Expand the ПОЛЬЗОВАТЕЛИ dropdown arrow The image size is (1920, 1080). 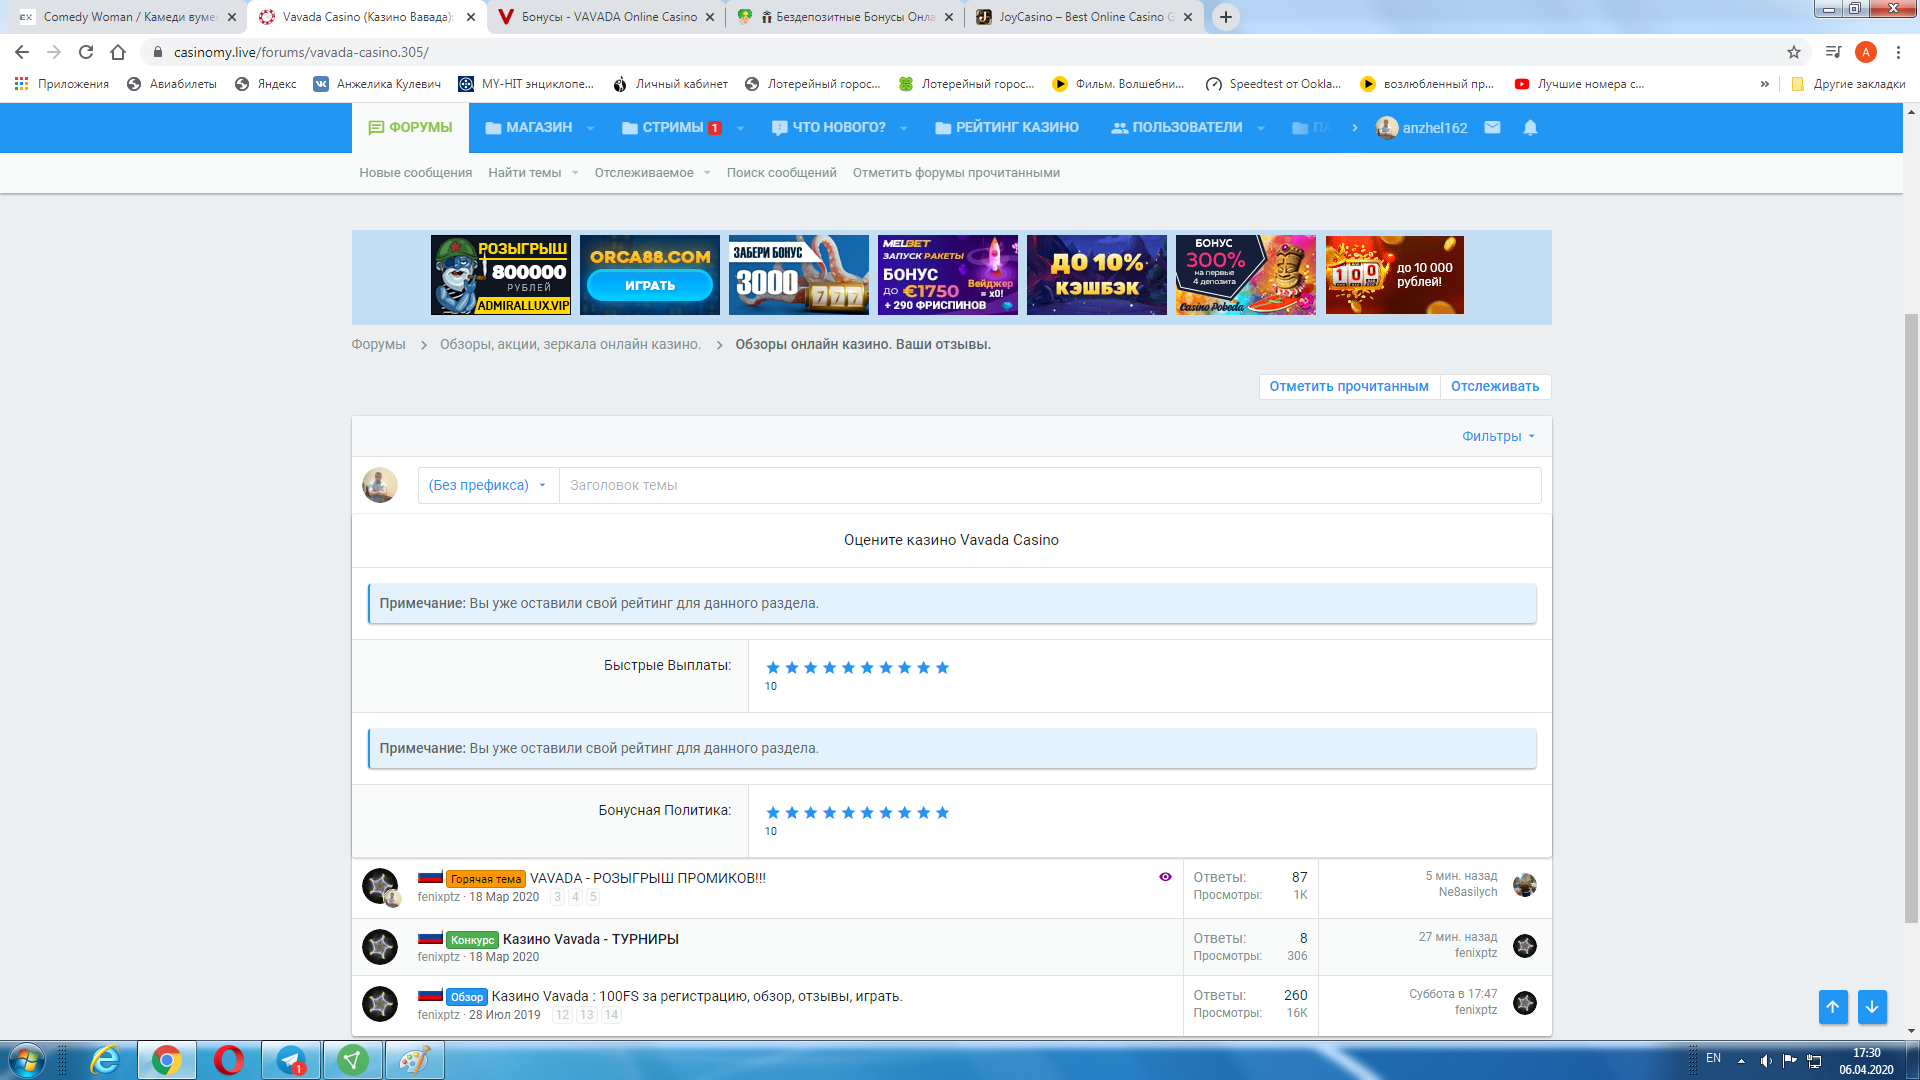[x=1261, y=128]
